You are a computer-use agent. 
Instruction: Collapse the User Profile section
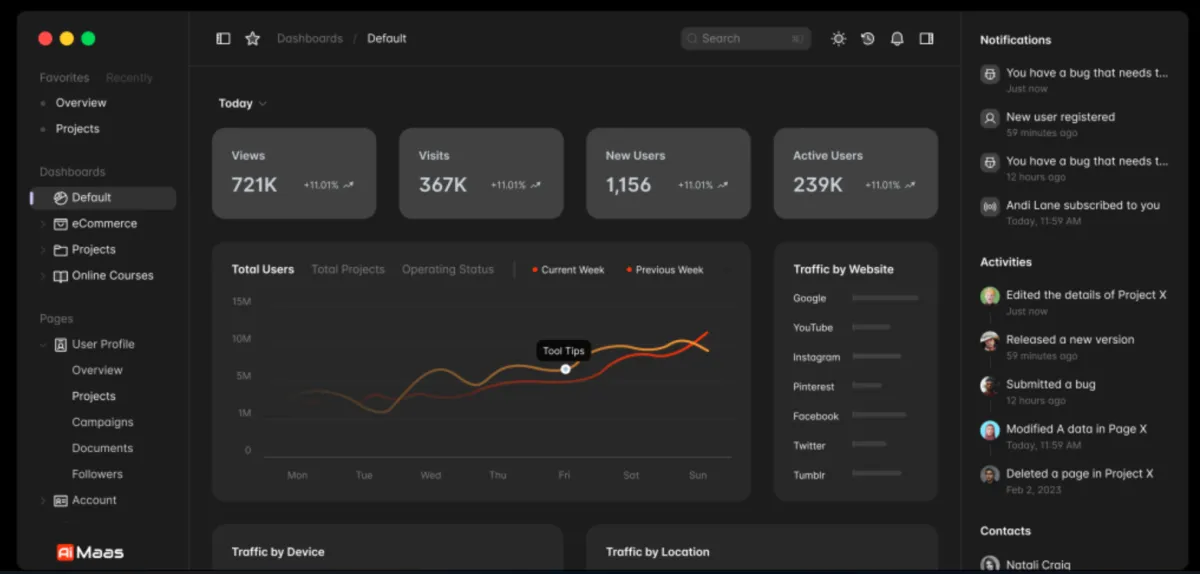[43, 345]
